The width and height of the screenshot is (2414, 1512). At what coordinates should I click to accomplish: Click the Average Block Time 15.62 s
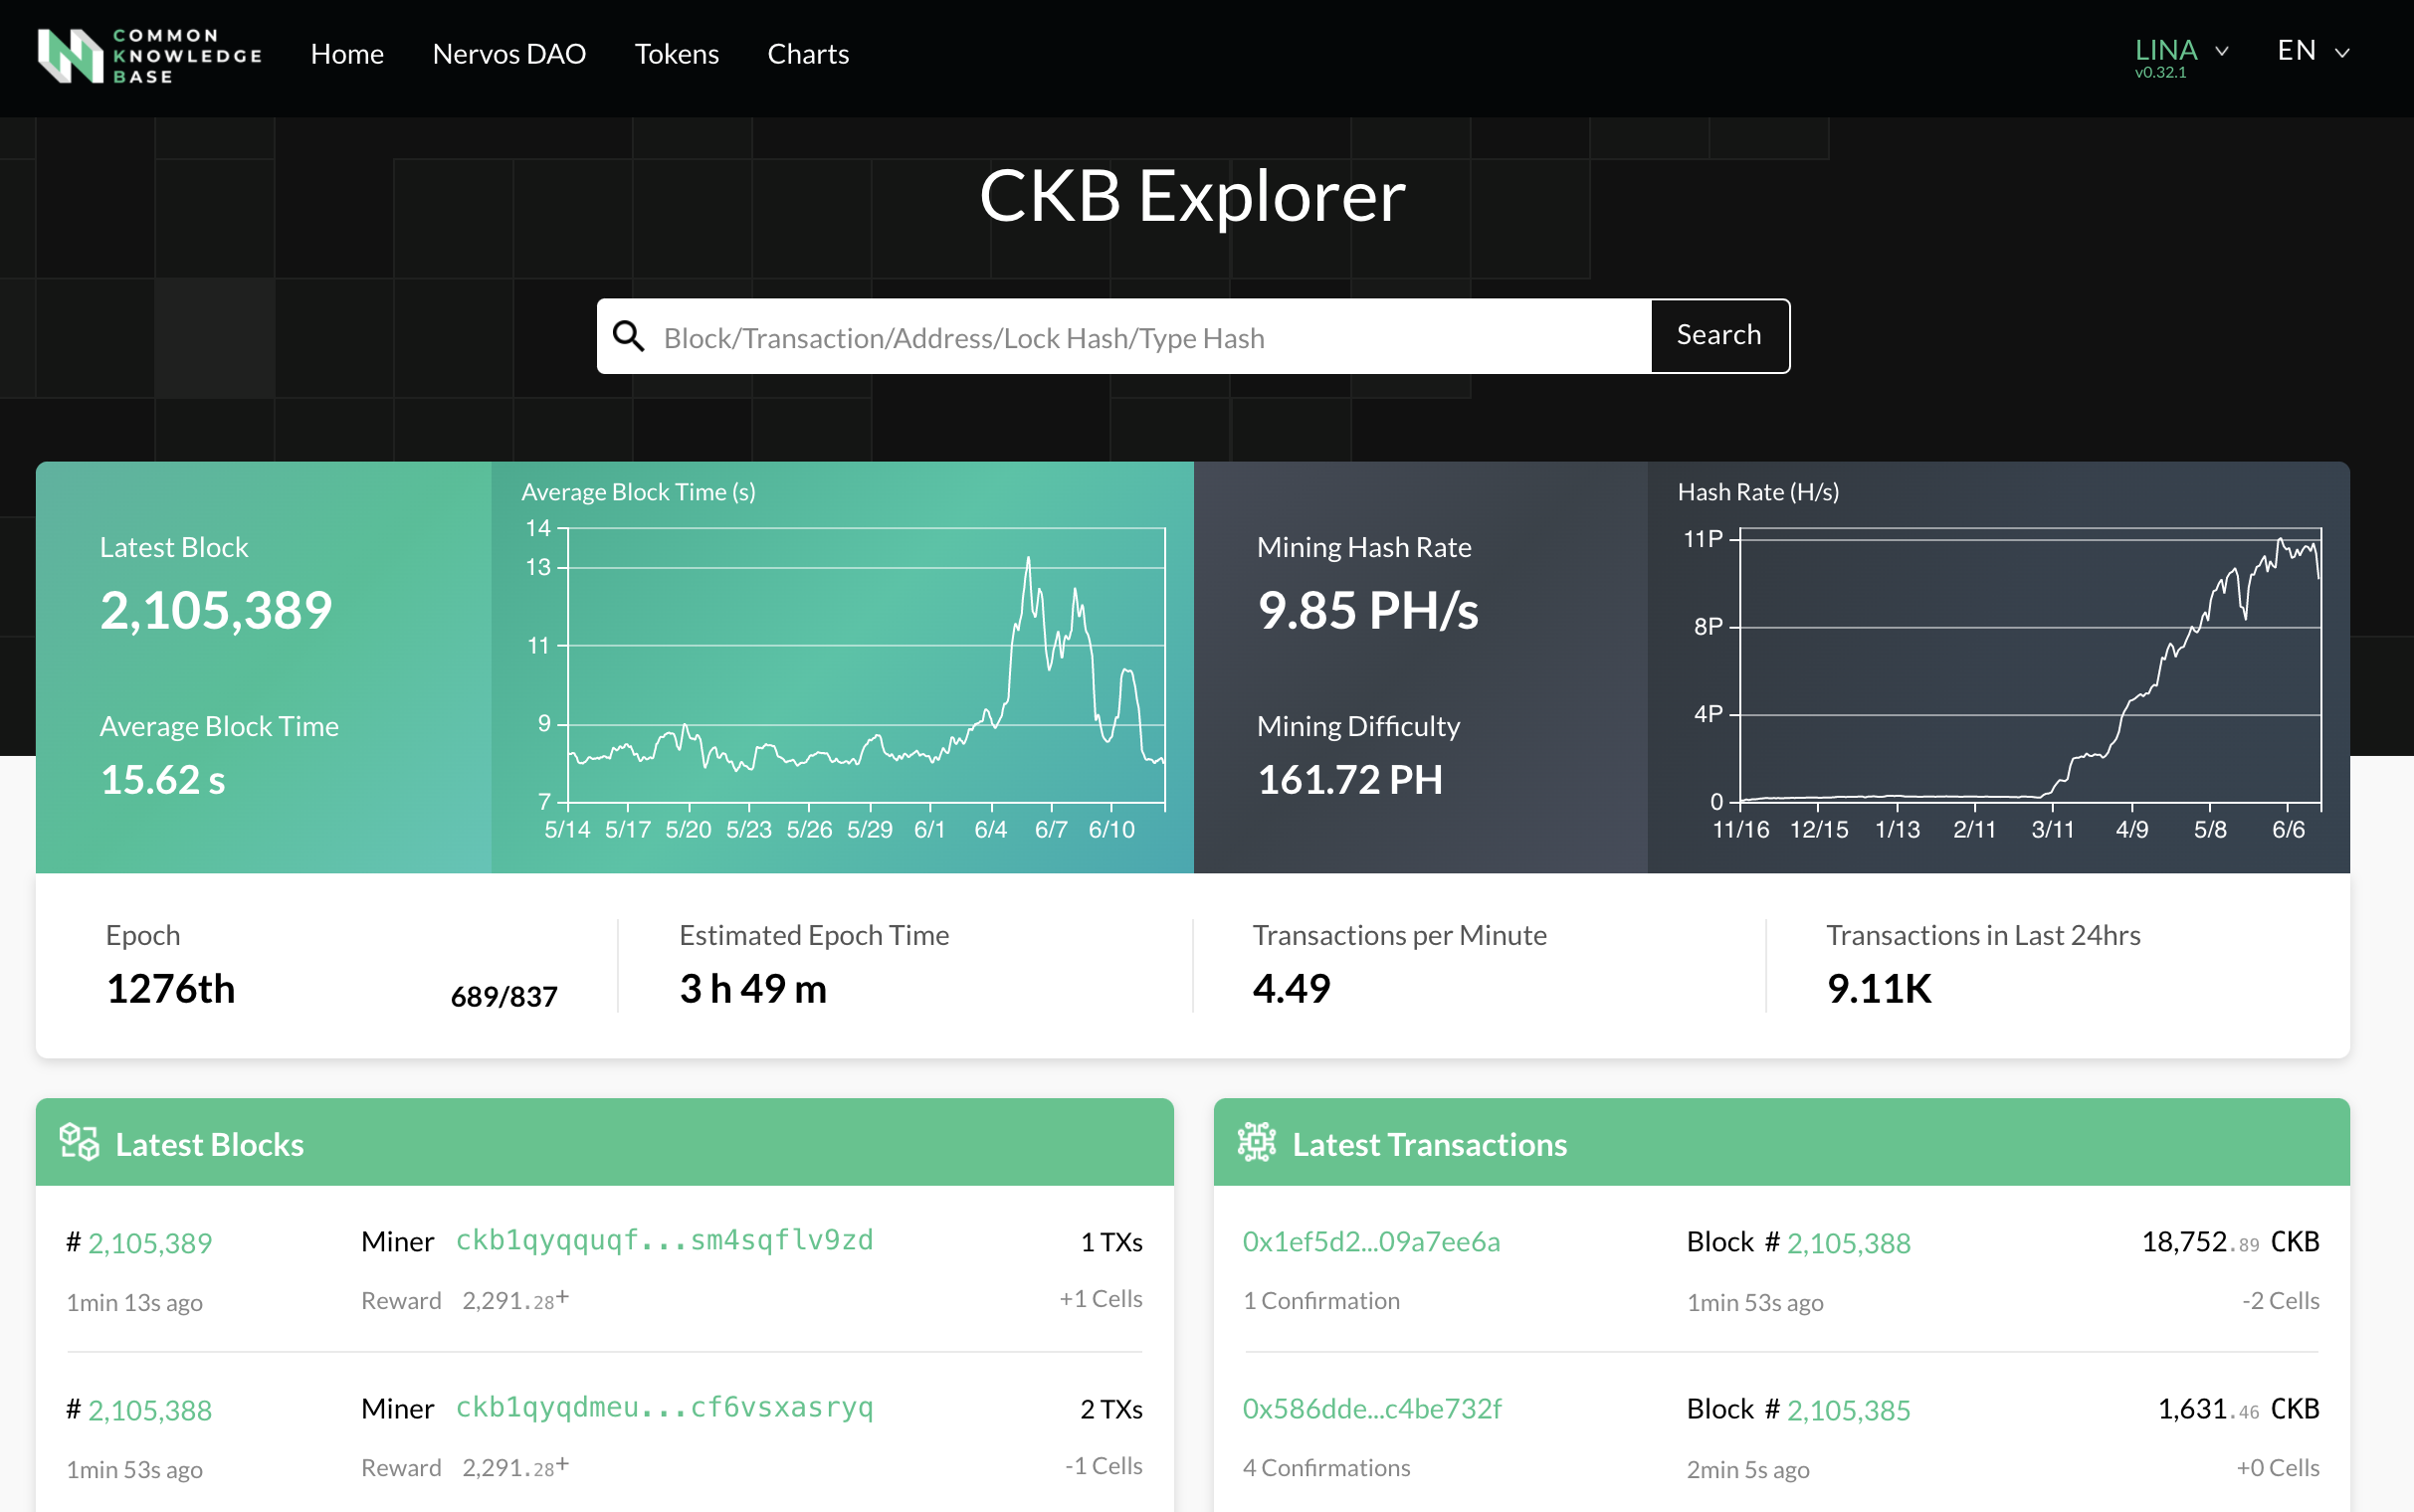163,780
